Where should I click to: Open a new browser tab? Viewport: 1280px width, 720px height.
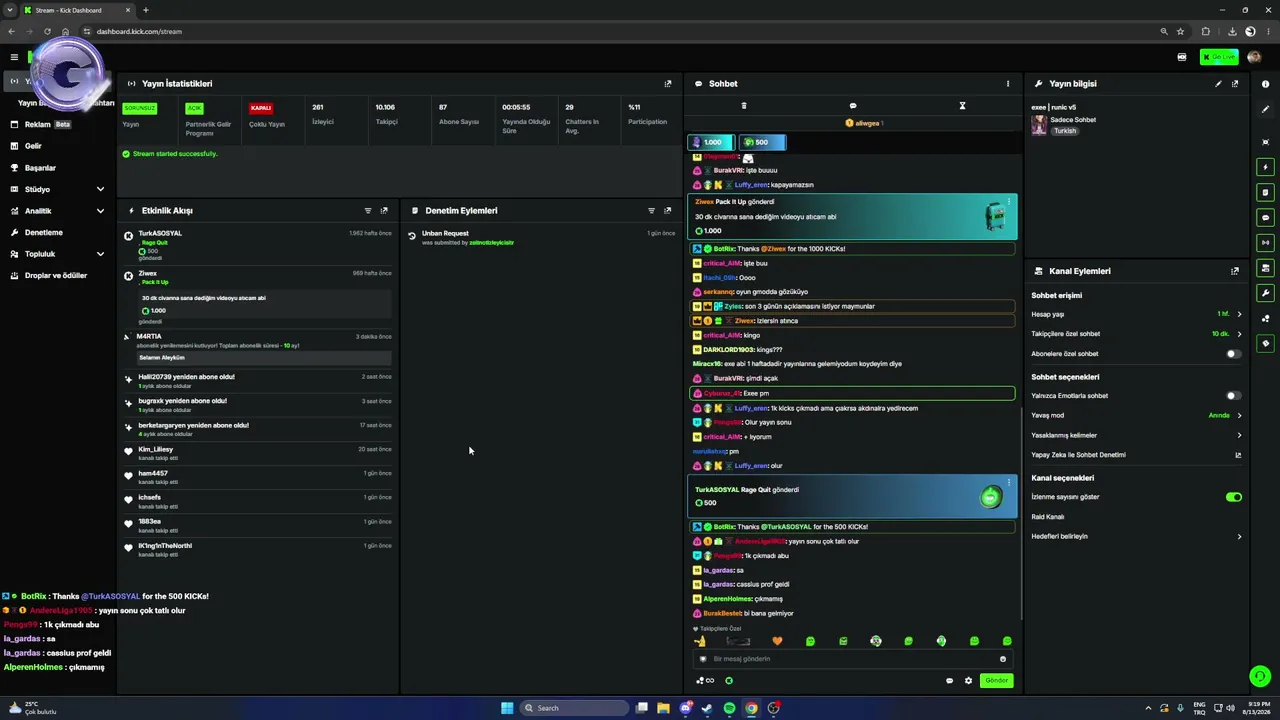pos(146,10)
